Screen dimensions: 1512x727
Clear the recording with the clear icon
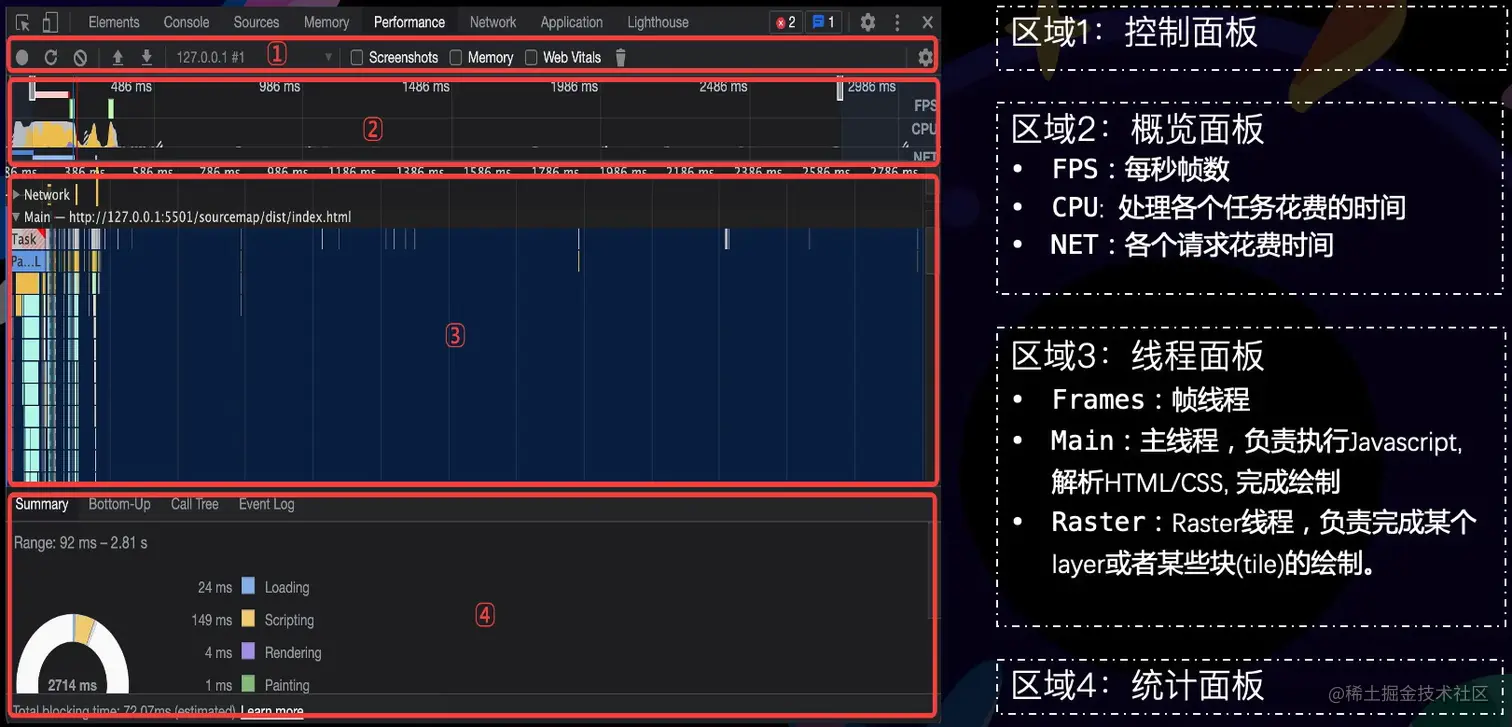click(80, 58)
